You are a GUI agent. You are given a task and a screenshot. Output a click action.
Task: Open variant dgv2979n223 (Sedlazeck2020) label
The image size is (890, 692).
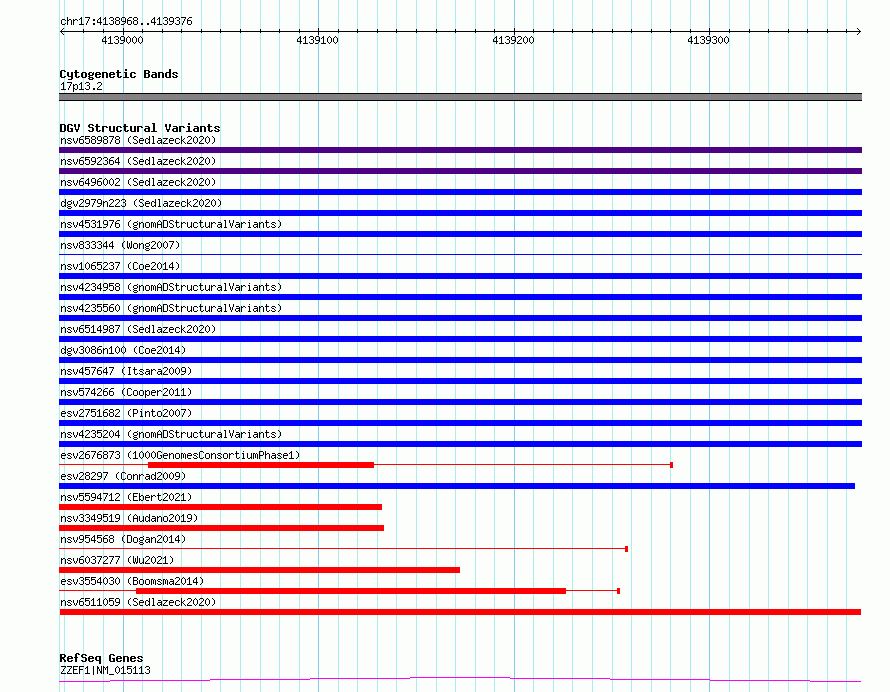(141, 203)
